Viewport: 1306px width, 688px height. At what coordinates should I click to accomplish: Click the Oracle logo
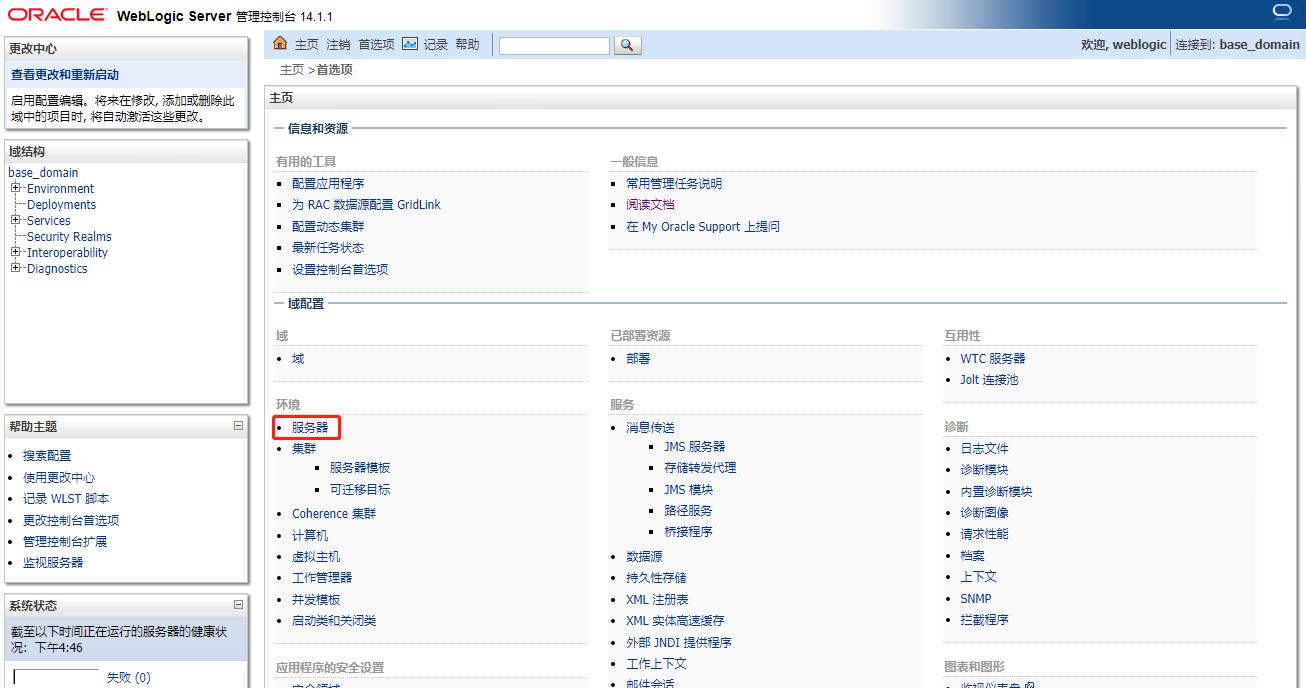[x=55, y=13]
